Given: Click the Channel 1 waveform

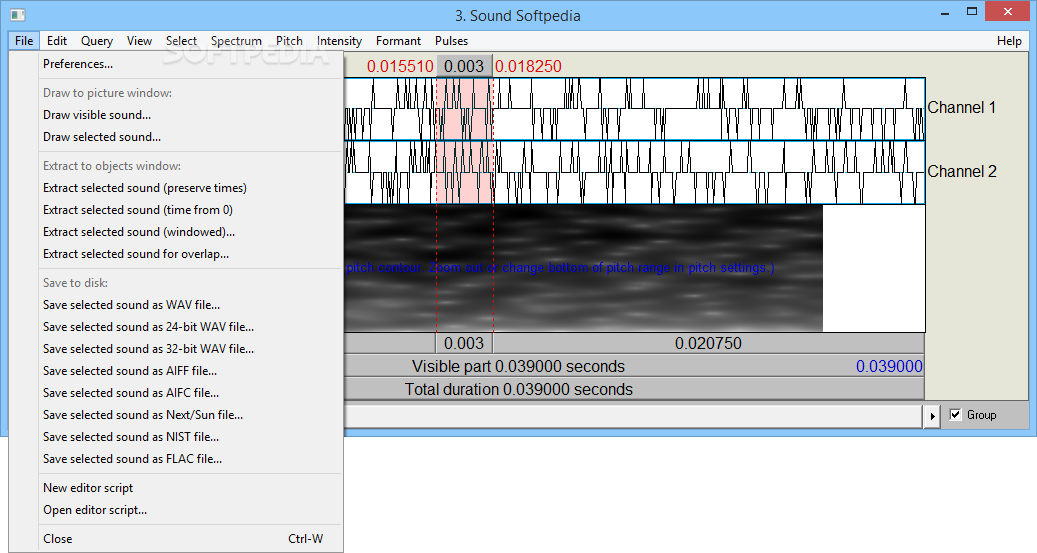Looking at the screenshot, I should coord(634,109).
